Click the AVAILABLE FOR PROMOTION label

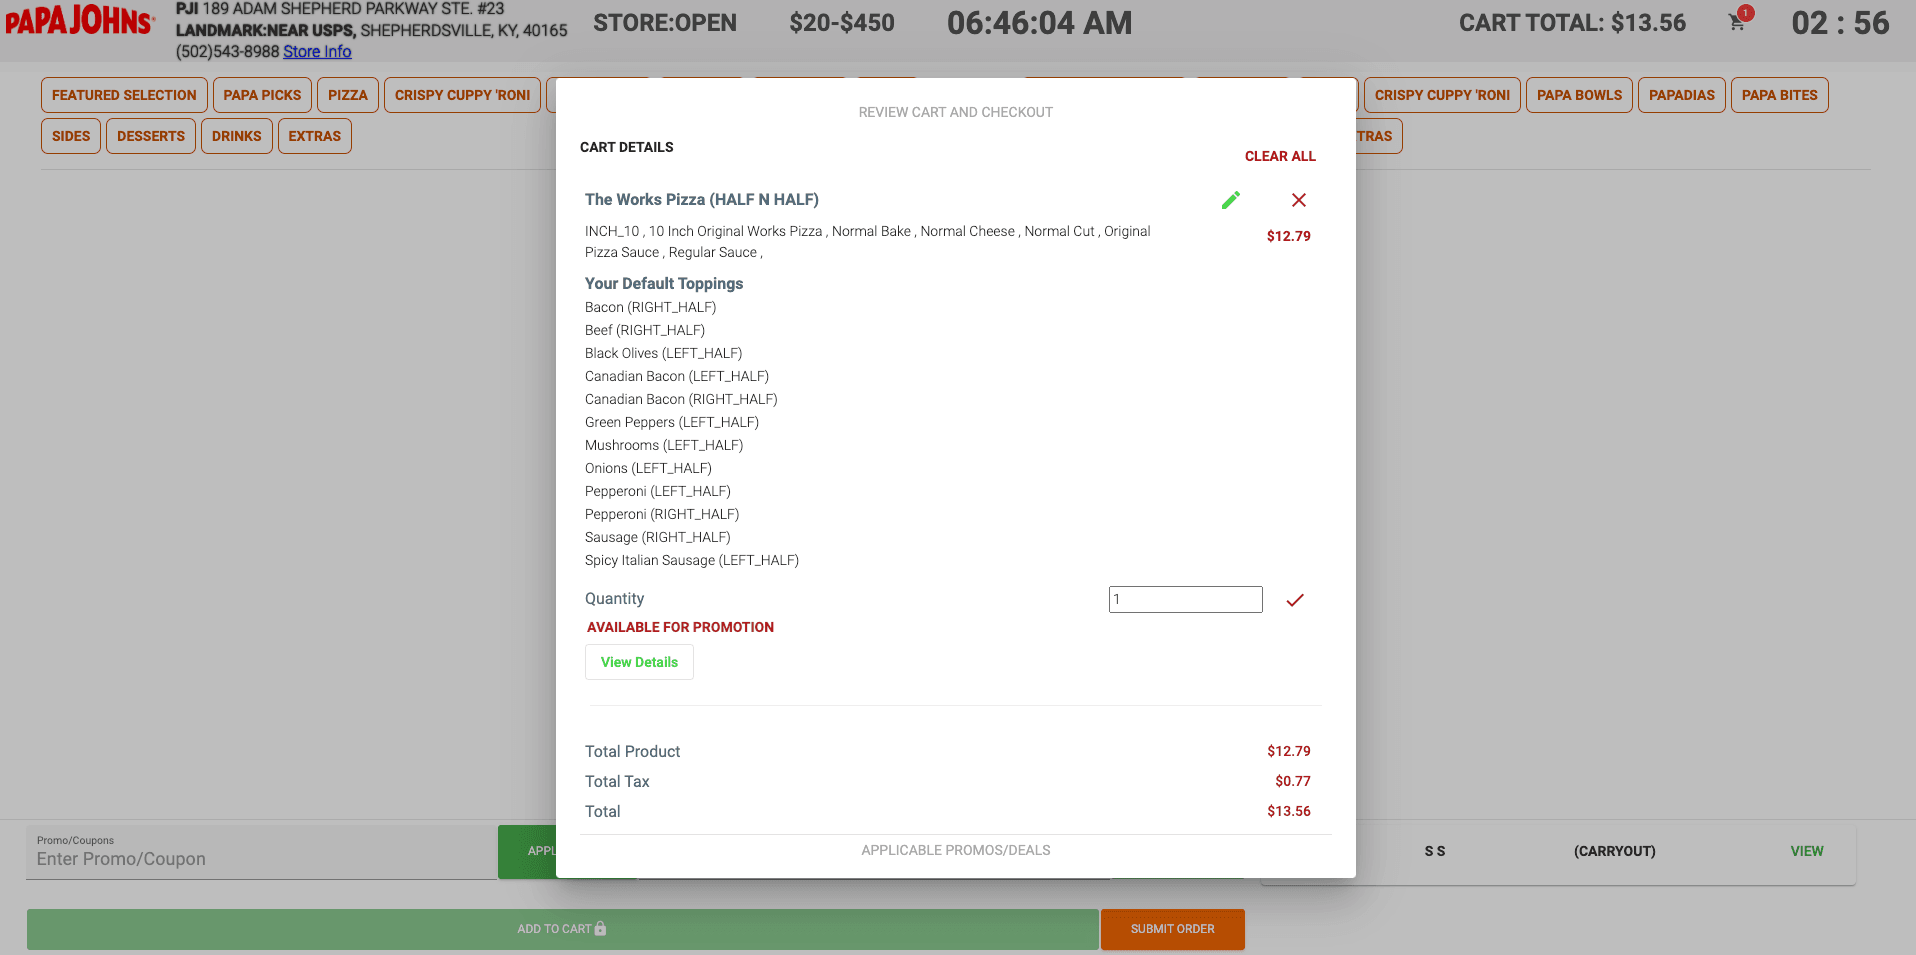pos(680,627)
